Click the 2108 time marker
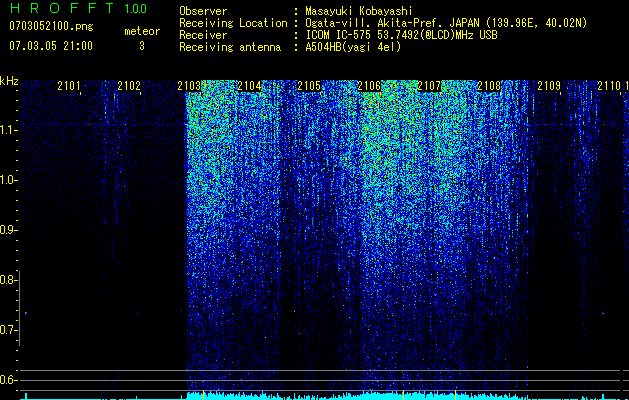 click(489, 86)
